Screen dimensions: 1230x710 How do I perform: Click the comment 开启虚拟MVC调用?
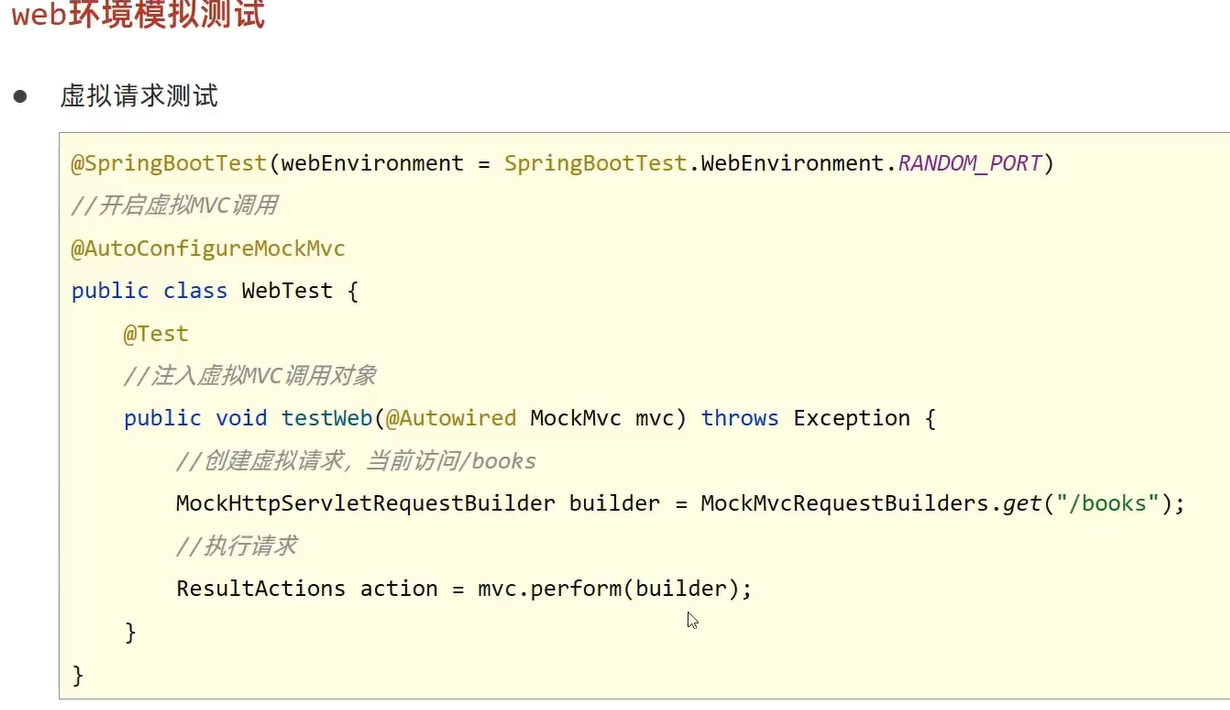click(x=174, y=206)
